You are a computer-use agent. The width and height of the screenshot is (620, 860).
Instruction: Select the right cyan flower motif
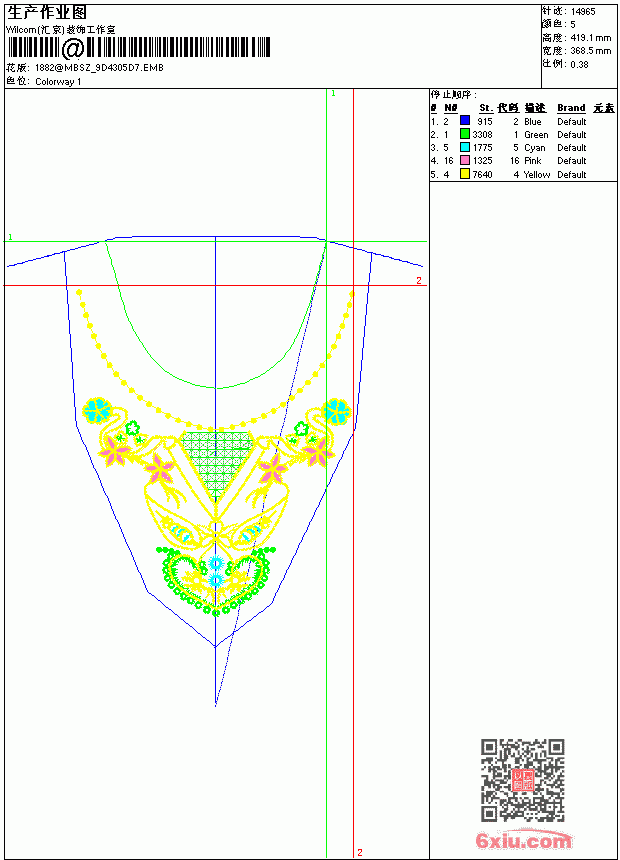pyautogui.click(x=336, y=411)
